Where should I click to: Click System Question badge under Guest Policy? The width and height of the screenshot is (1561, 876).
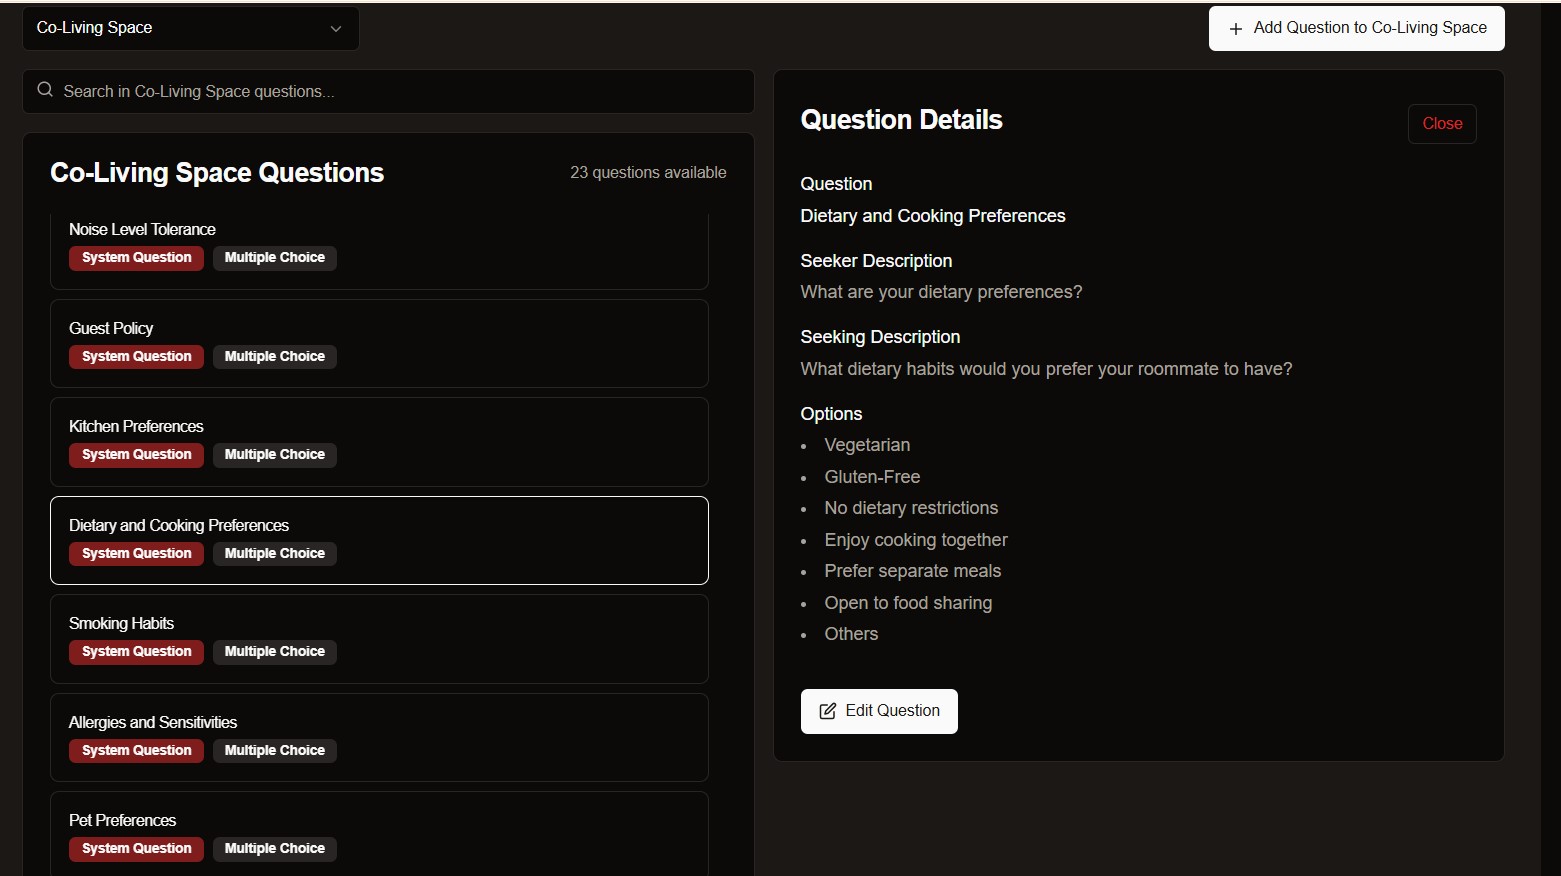coord(136,357)
